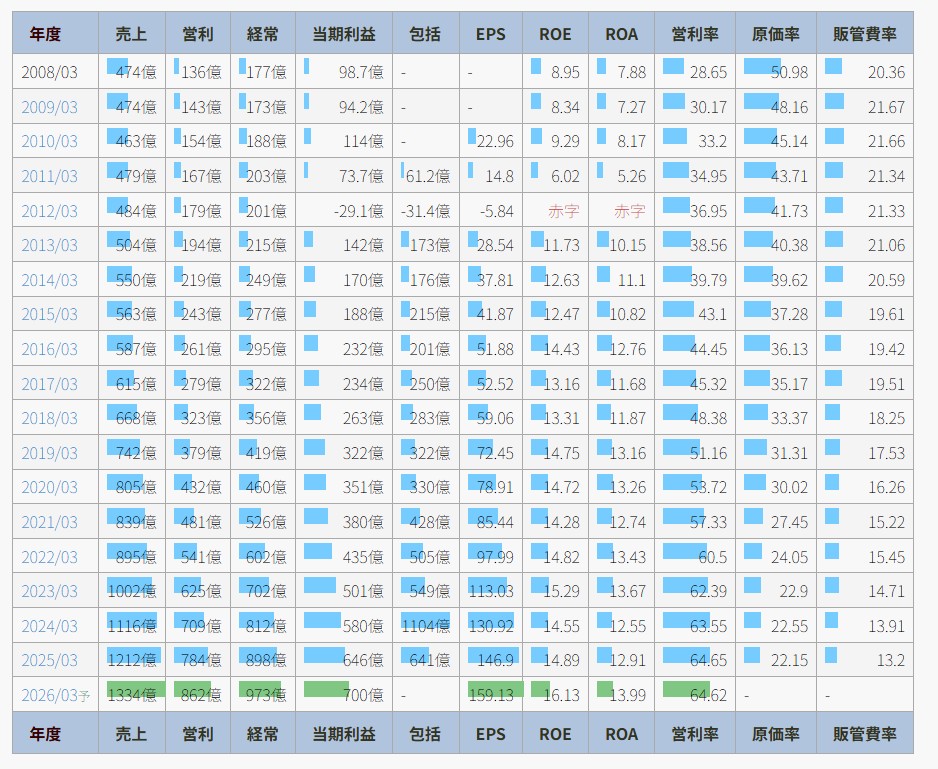Select the 700億 forecast net income cell
This screenshot has width=938, height=769.
344,695
